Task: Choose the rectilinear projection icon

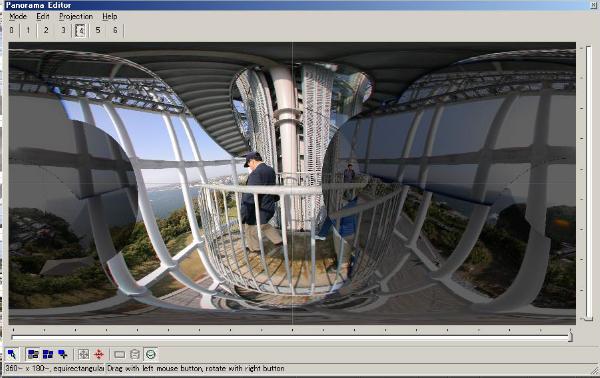Action: (x=119, y=354)
